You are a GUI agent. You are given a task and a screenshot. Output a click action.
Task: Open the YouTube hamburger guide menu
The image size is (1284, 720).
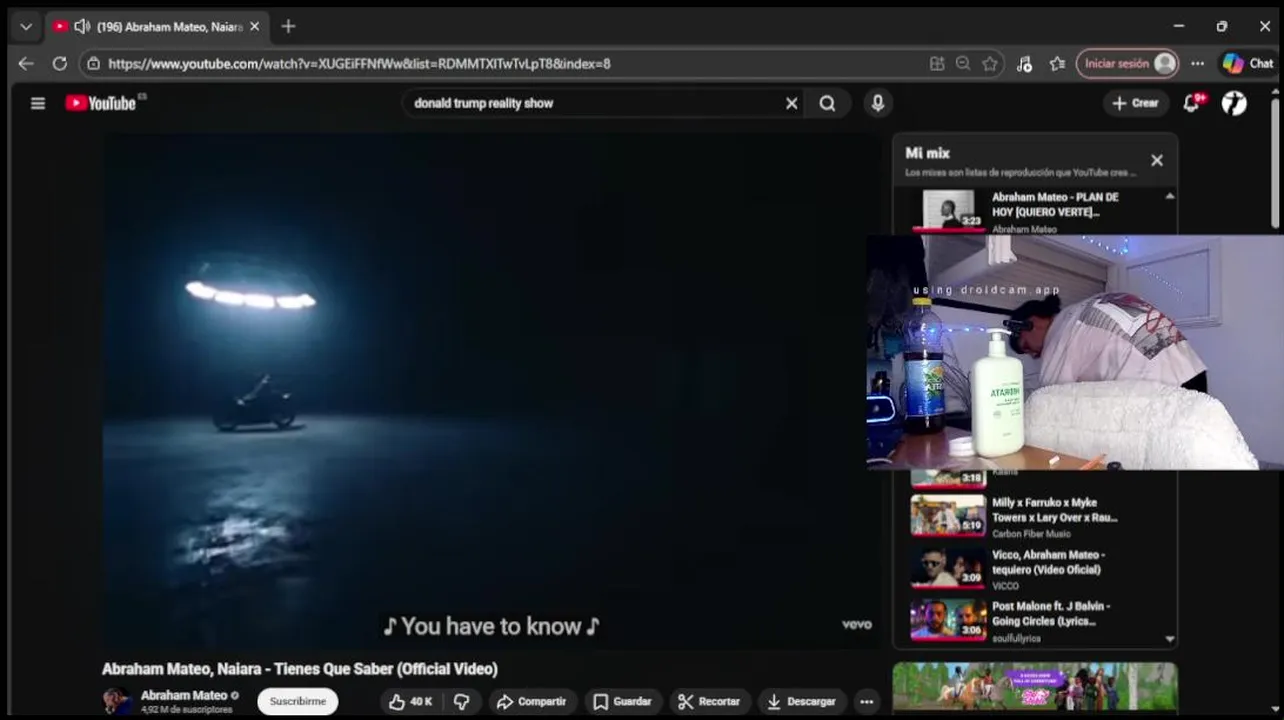click(x=38, y=103)
